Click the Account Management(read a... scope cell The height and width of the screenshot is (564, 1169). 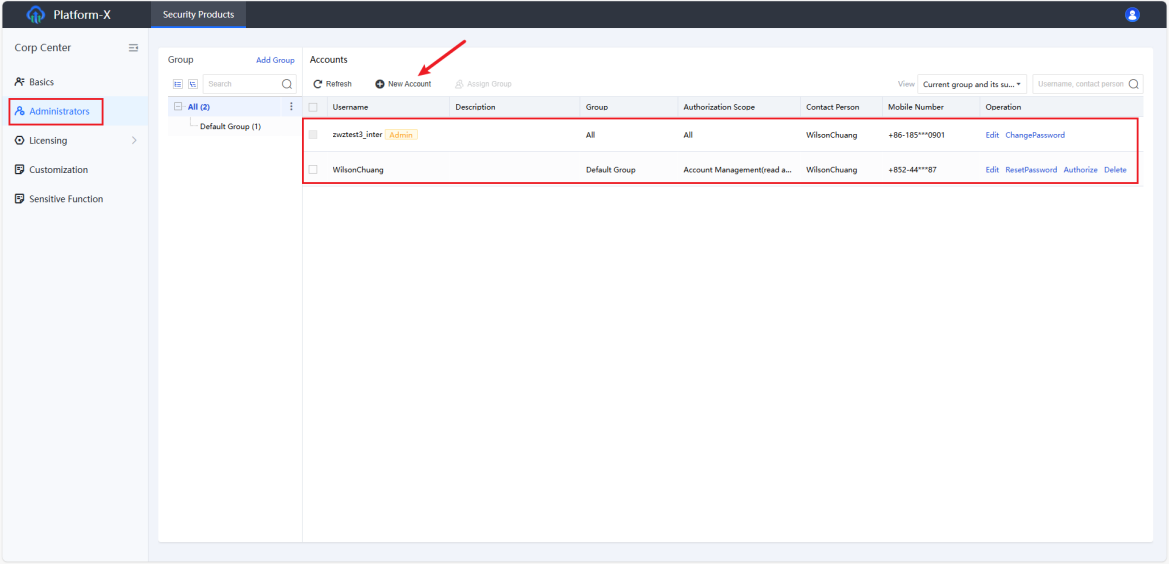737,170
